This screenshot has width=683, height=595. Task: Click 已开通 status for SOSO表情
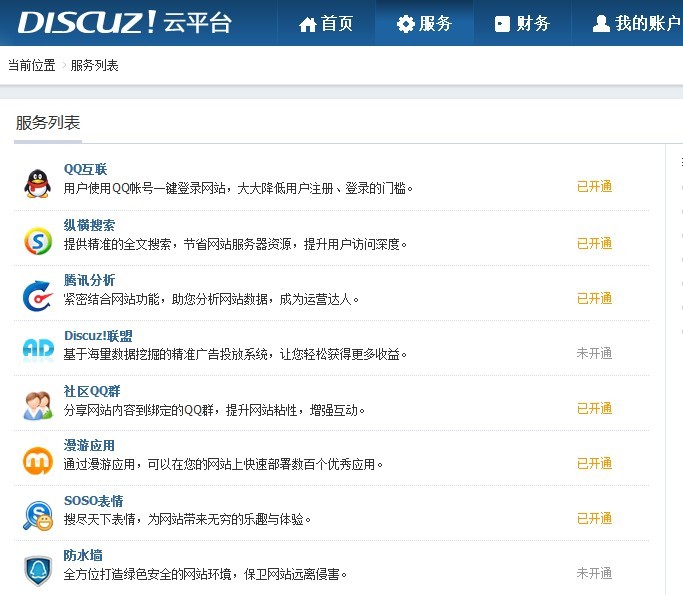pos(595,518)
